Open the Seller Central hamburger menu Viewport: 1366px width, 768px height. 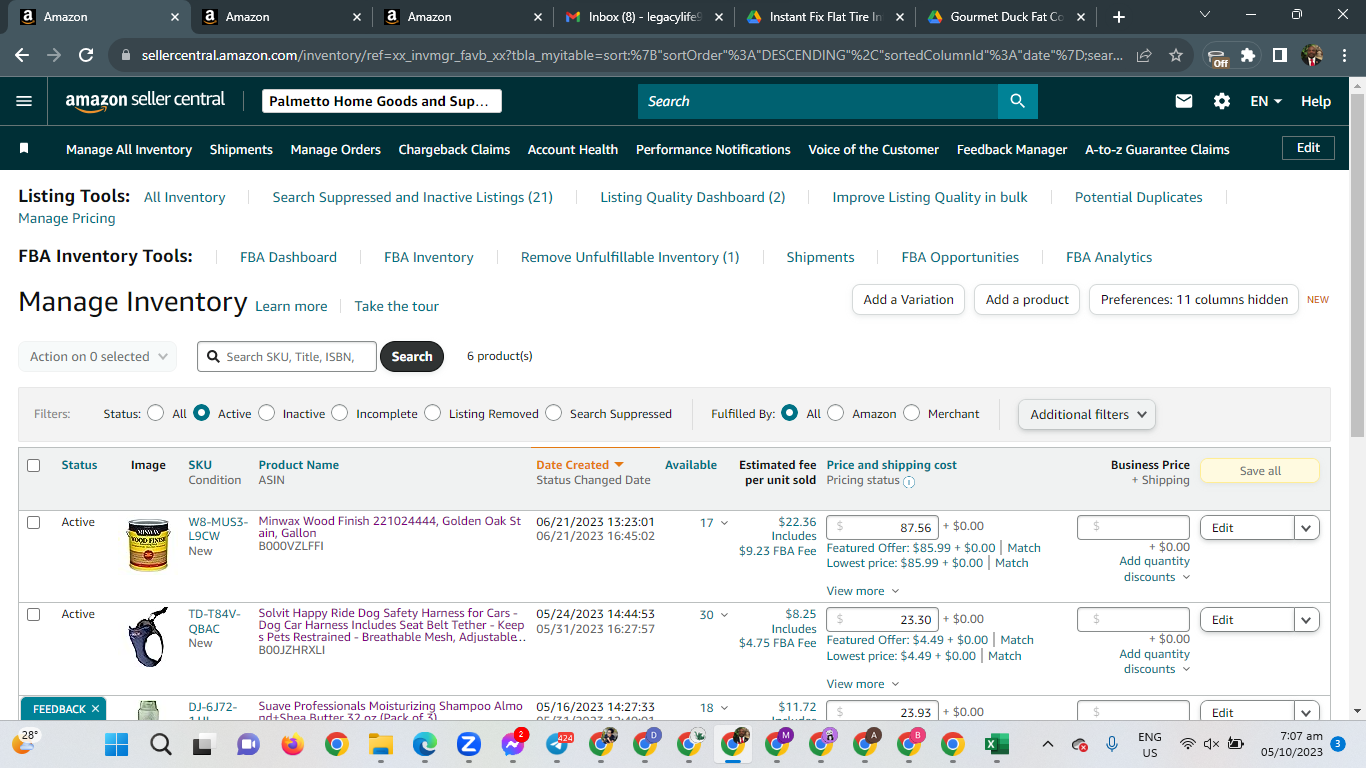[24, 101]
